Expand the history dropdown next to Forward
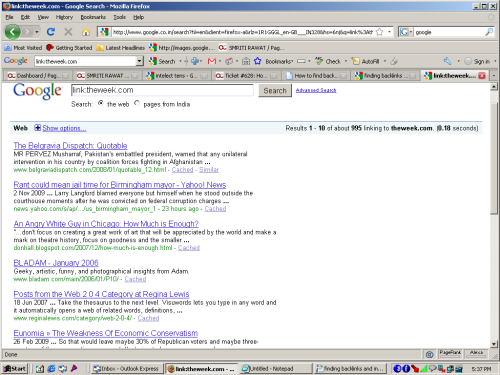The image size is (500, 375). click(x=37, y=32)
